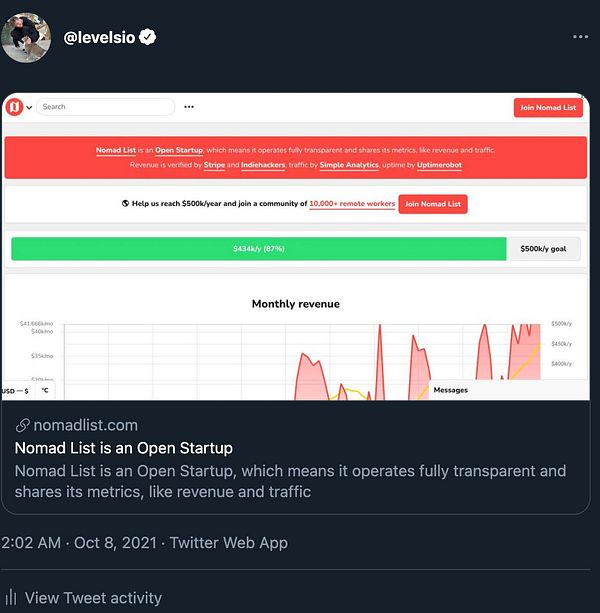Viewport: 600px width, 613px height.
Task: Click the verified badge next to @levelsio
Action: 148,38
